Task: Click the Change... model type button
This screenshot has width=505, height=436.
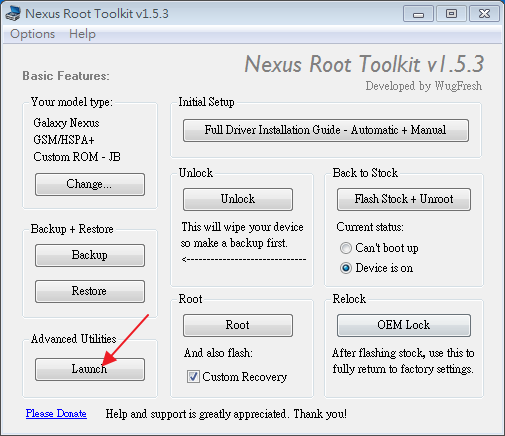Action: pos(90,184)
